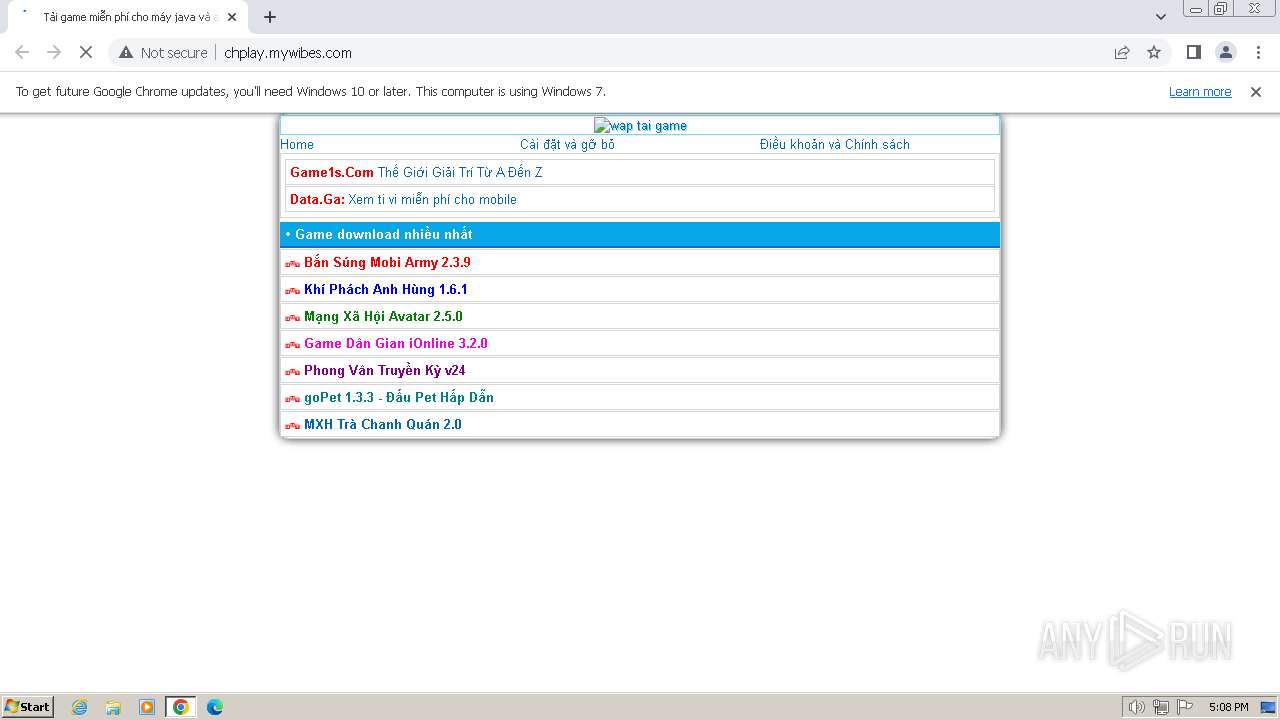Click the browser back arrow
1280x720 pixels.
(22, 53)
